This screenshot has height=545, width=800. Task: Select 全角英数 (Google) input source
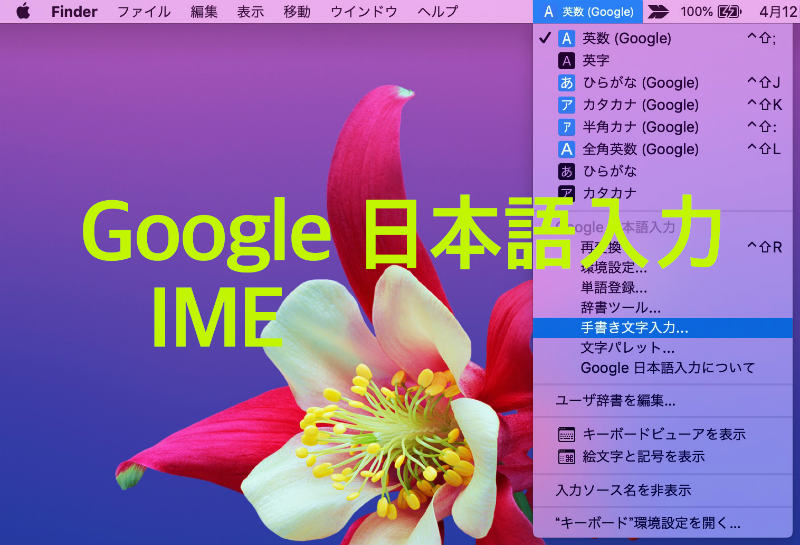pyautogui.click(x=663, y=149)
